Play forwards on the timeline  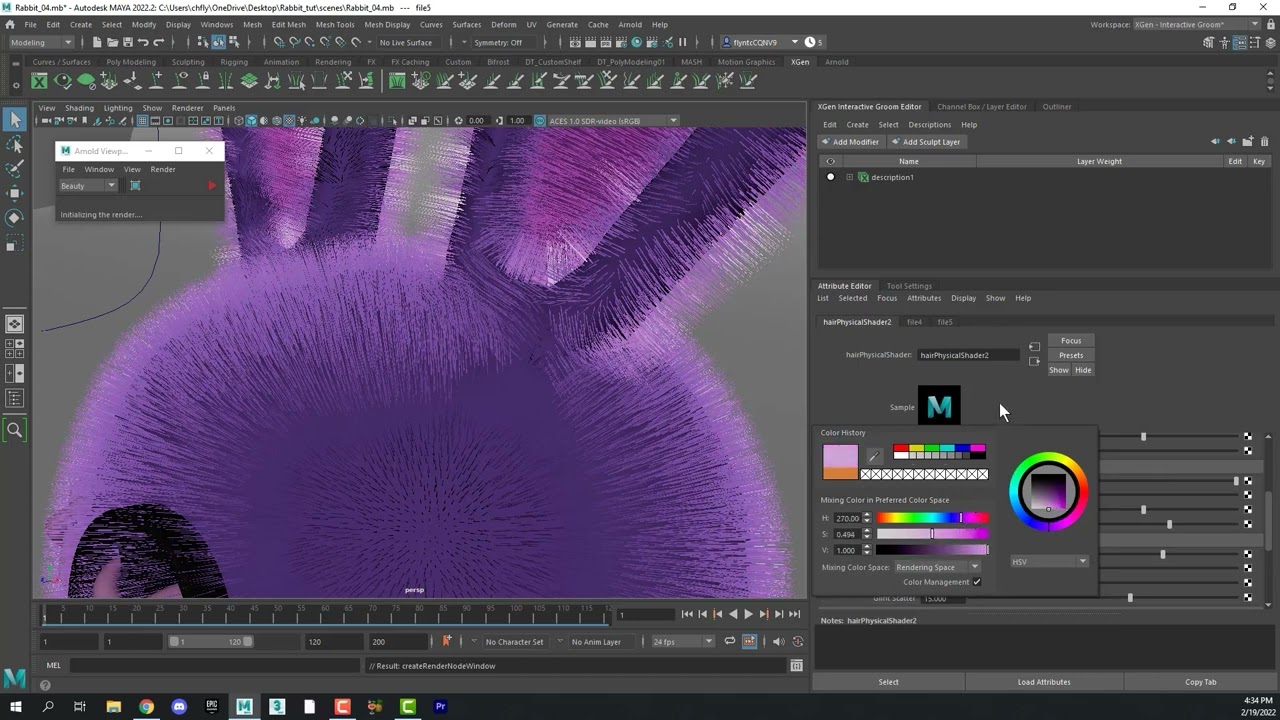pos(748,614)
